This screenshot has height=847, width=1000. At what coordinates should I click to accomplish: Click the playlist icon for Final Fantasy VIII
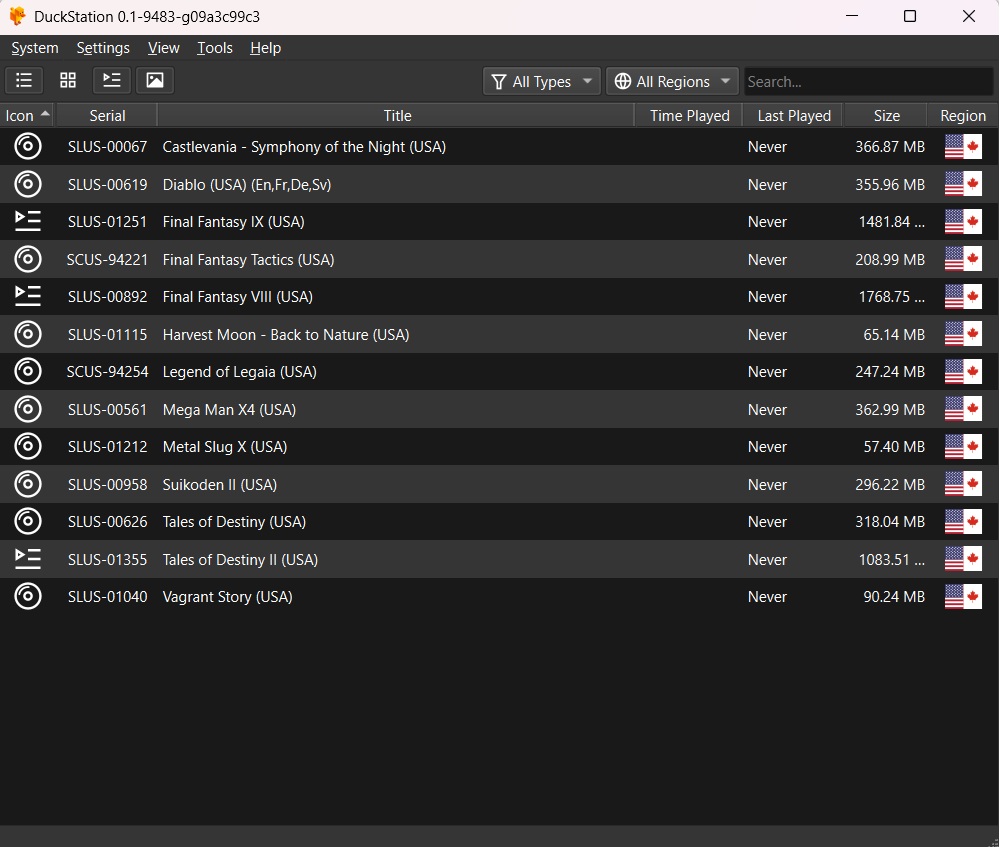[x=27, y=297]
